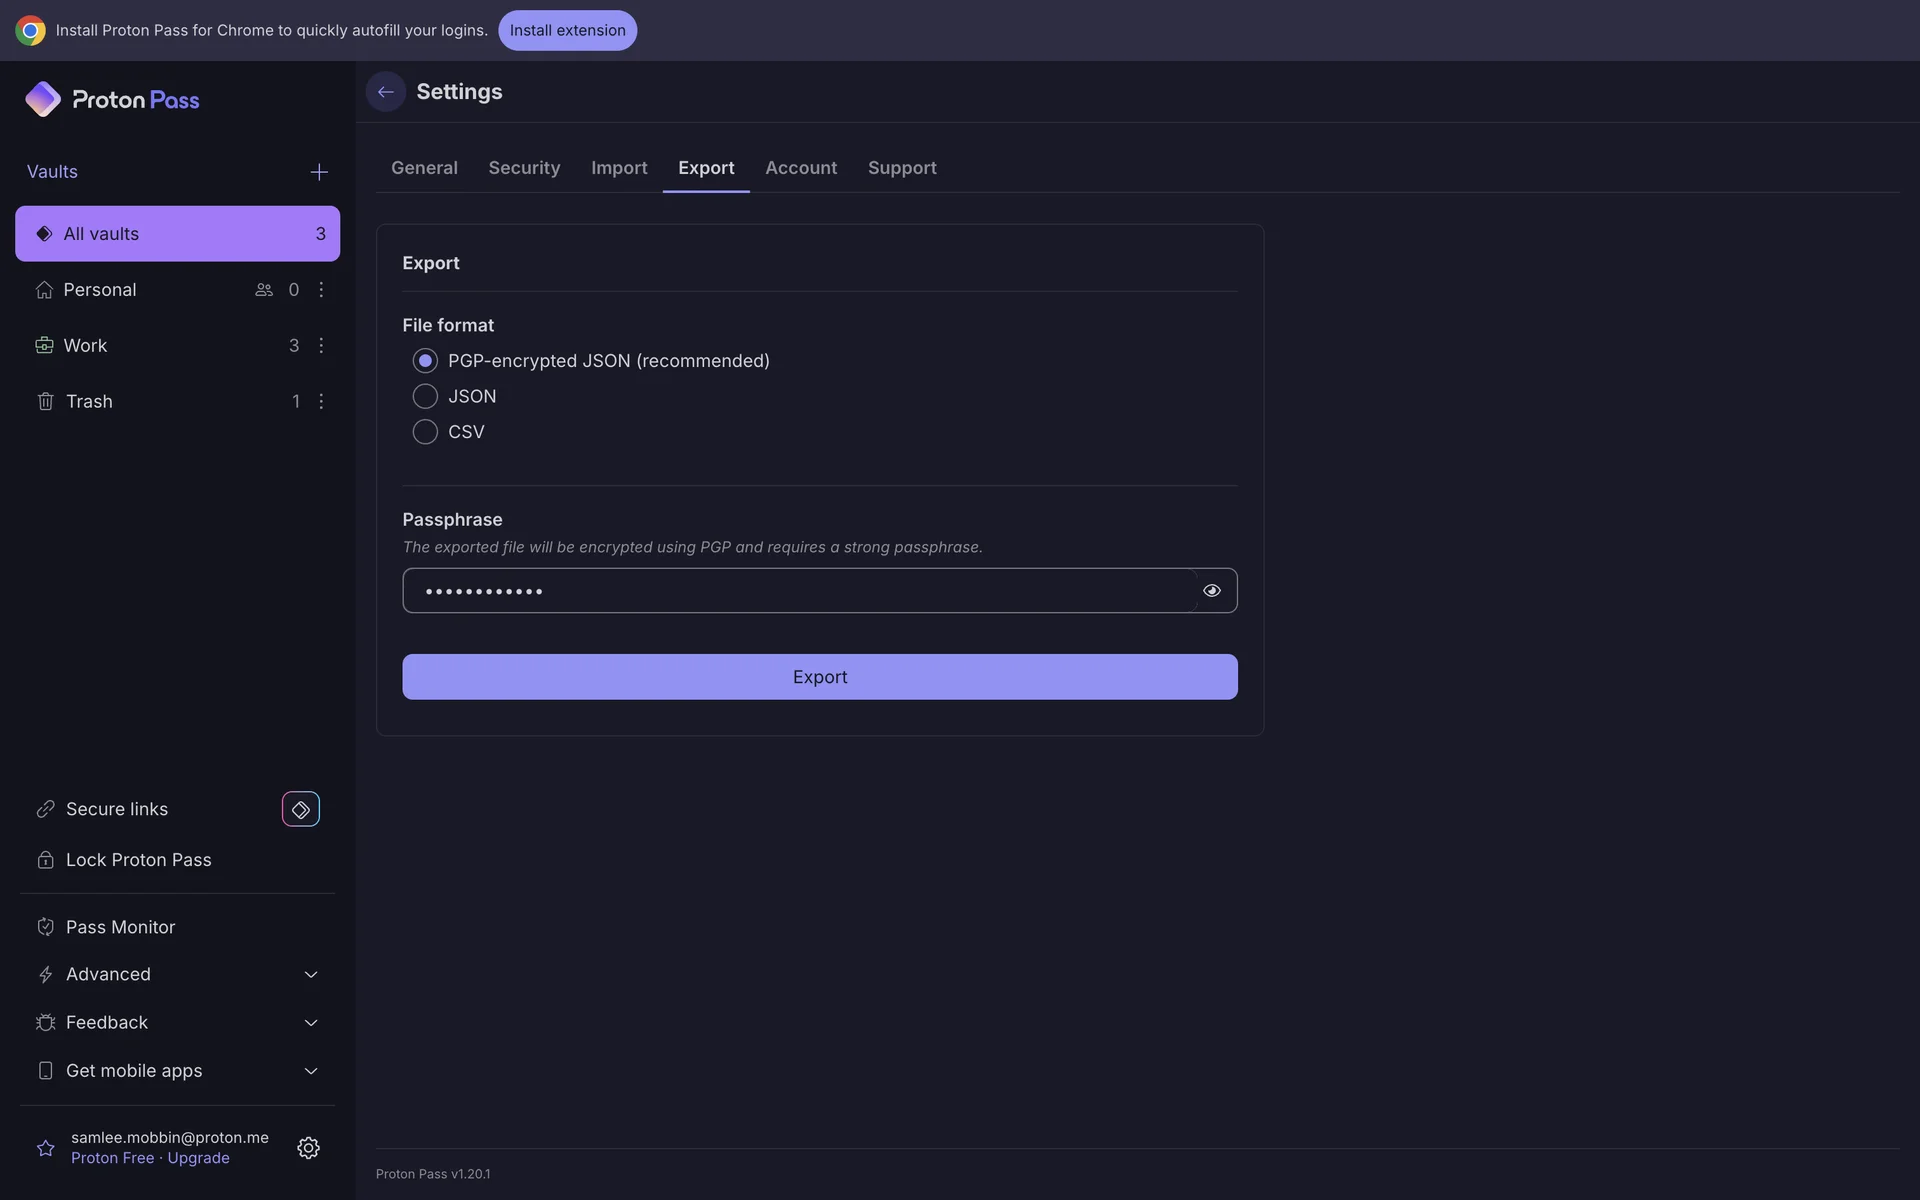Click into the Passphrase input field
This screenshot has width=1920, height=1200.
click(800, 591)
